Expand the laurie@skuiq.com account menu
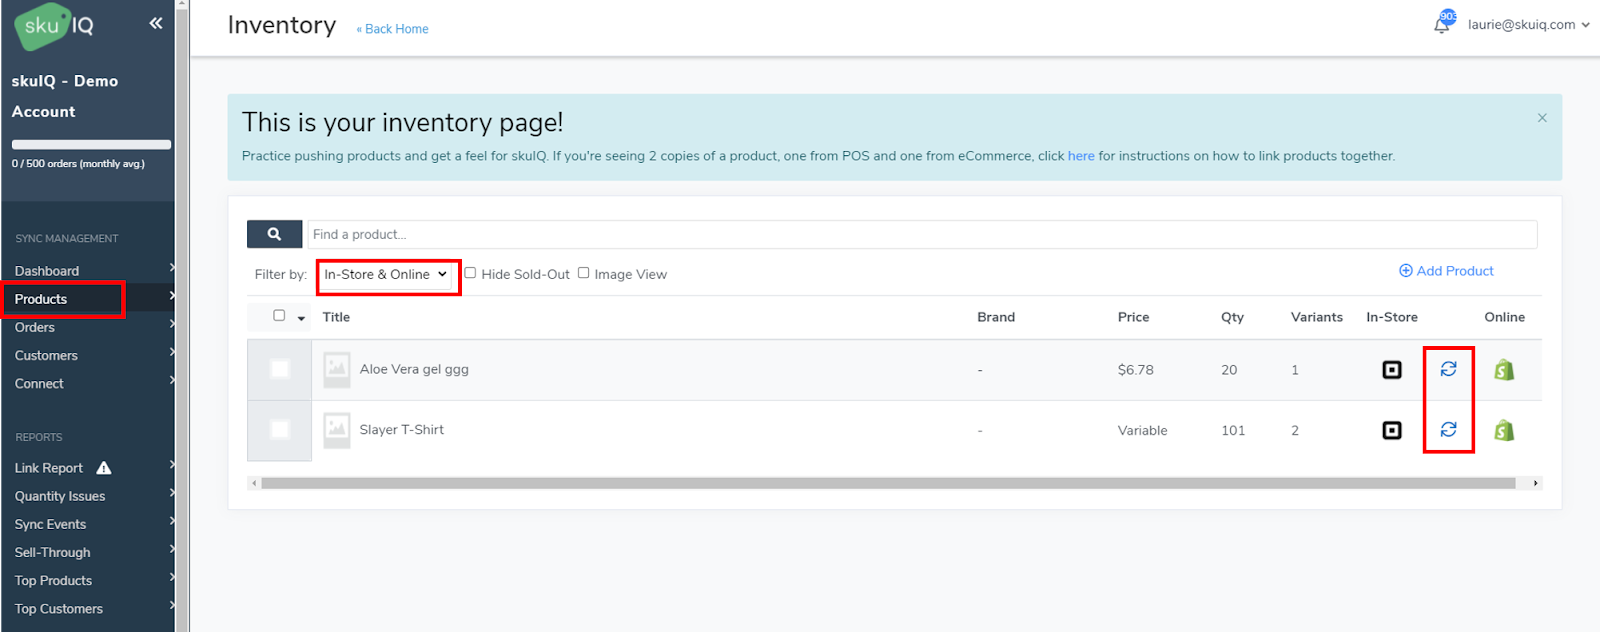The height and width of the screenshot is (632, 1600). pos(1528,25)
